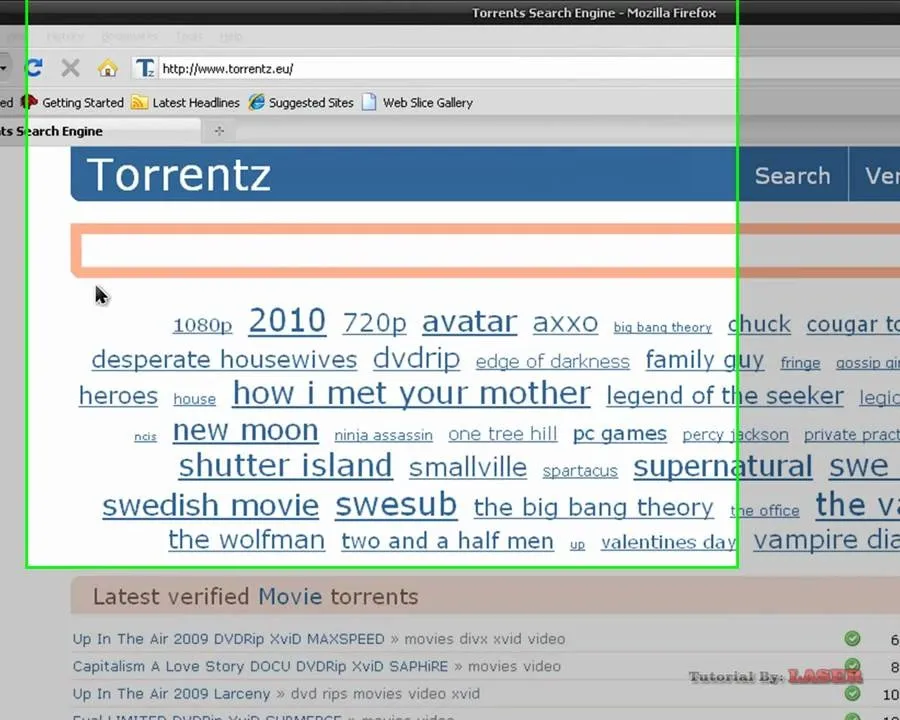The width and height of the screenshot is (900, 720).
Task: Open the family guy tag
Action: (x=705, y=361)
